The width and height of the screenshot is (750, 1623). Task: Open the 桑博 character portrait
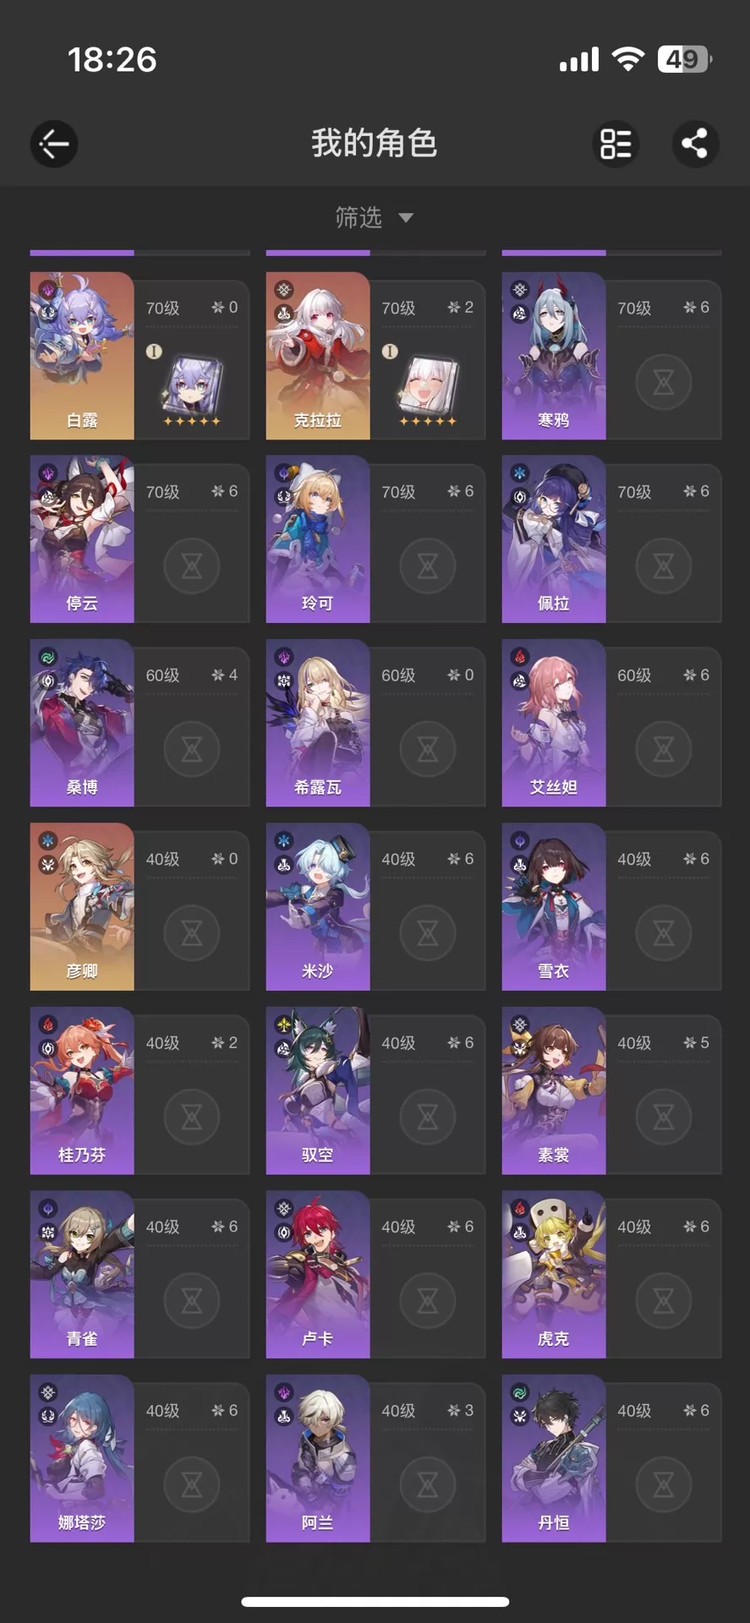82,723
